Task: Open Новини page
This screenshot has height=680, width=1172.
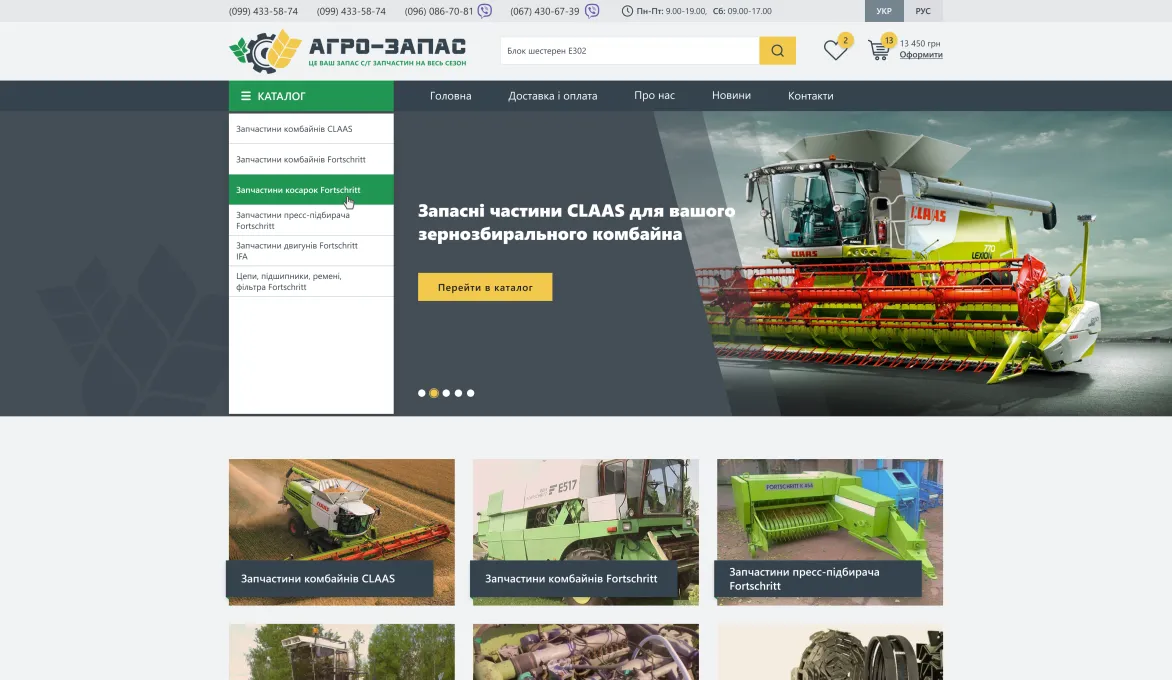Action: pos(731,96)
